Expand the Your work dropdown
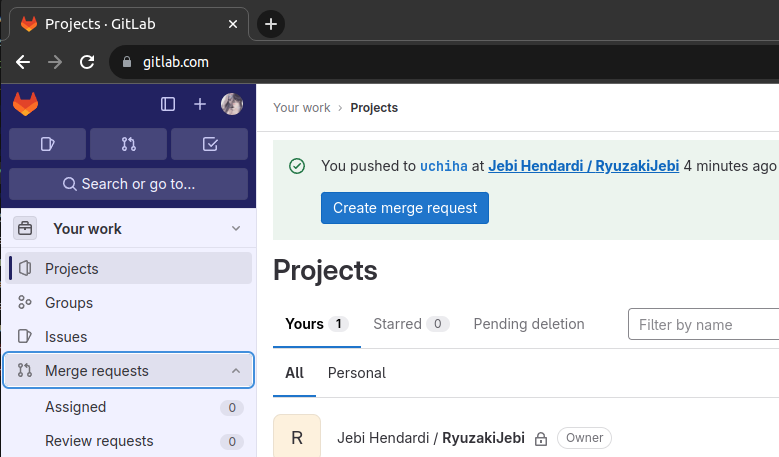 pyautogui.click(x=236, y=229)
